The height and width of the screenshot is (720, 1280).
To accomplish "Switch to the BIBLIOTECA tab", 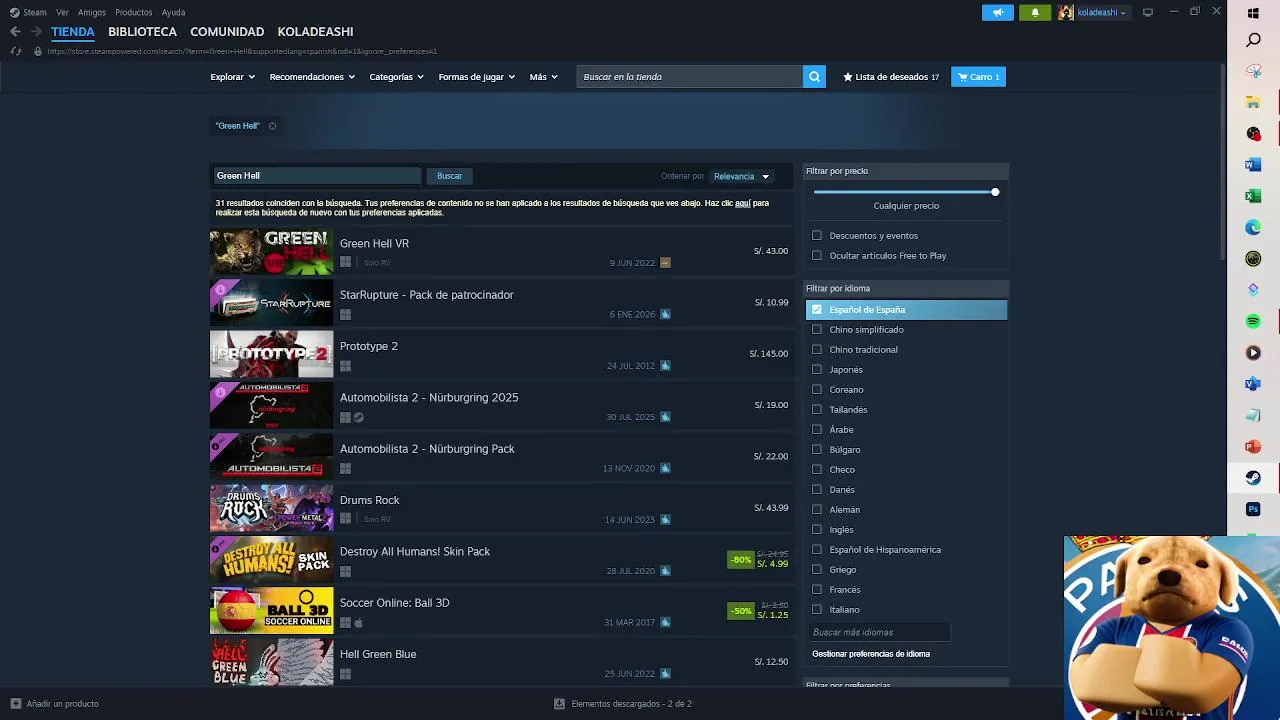I will coord(142,32).
